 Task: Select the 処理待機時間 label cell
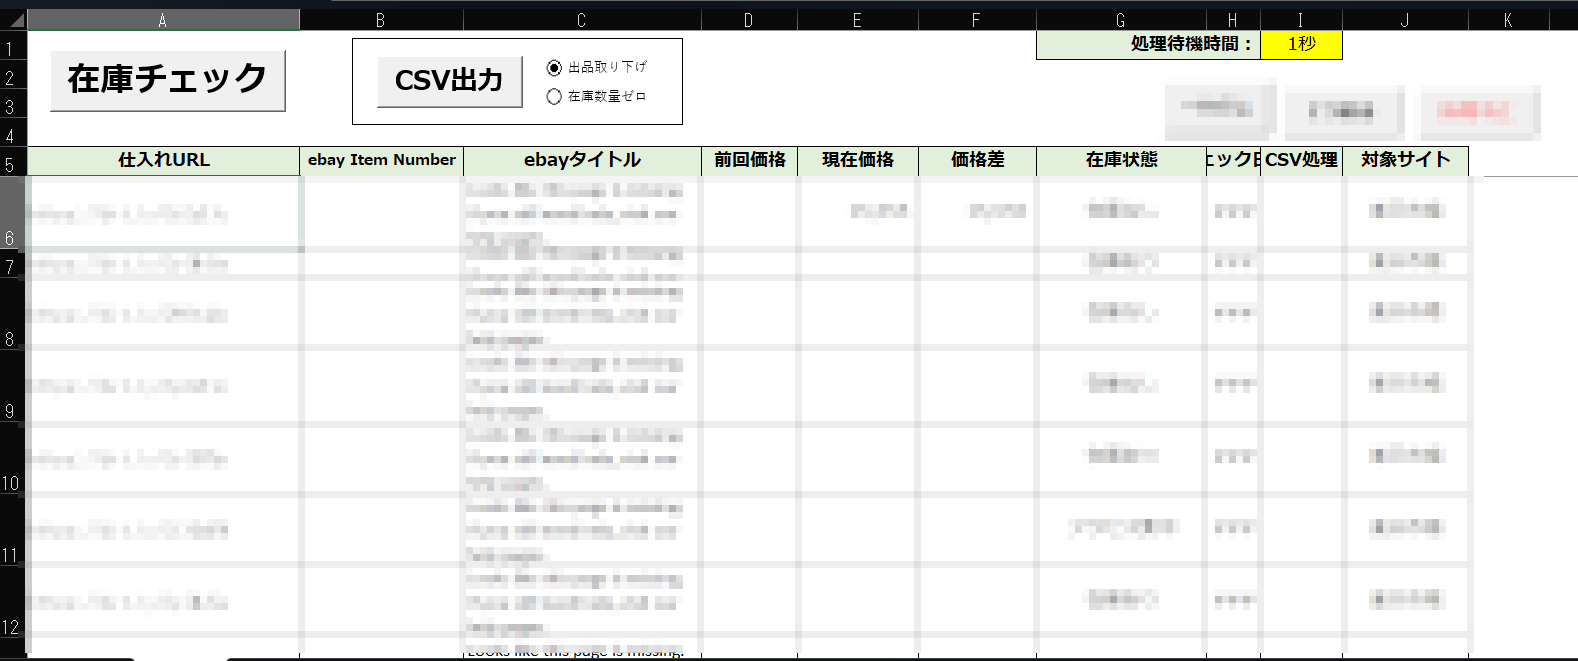(x=1148, y=45)
